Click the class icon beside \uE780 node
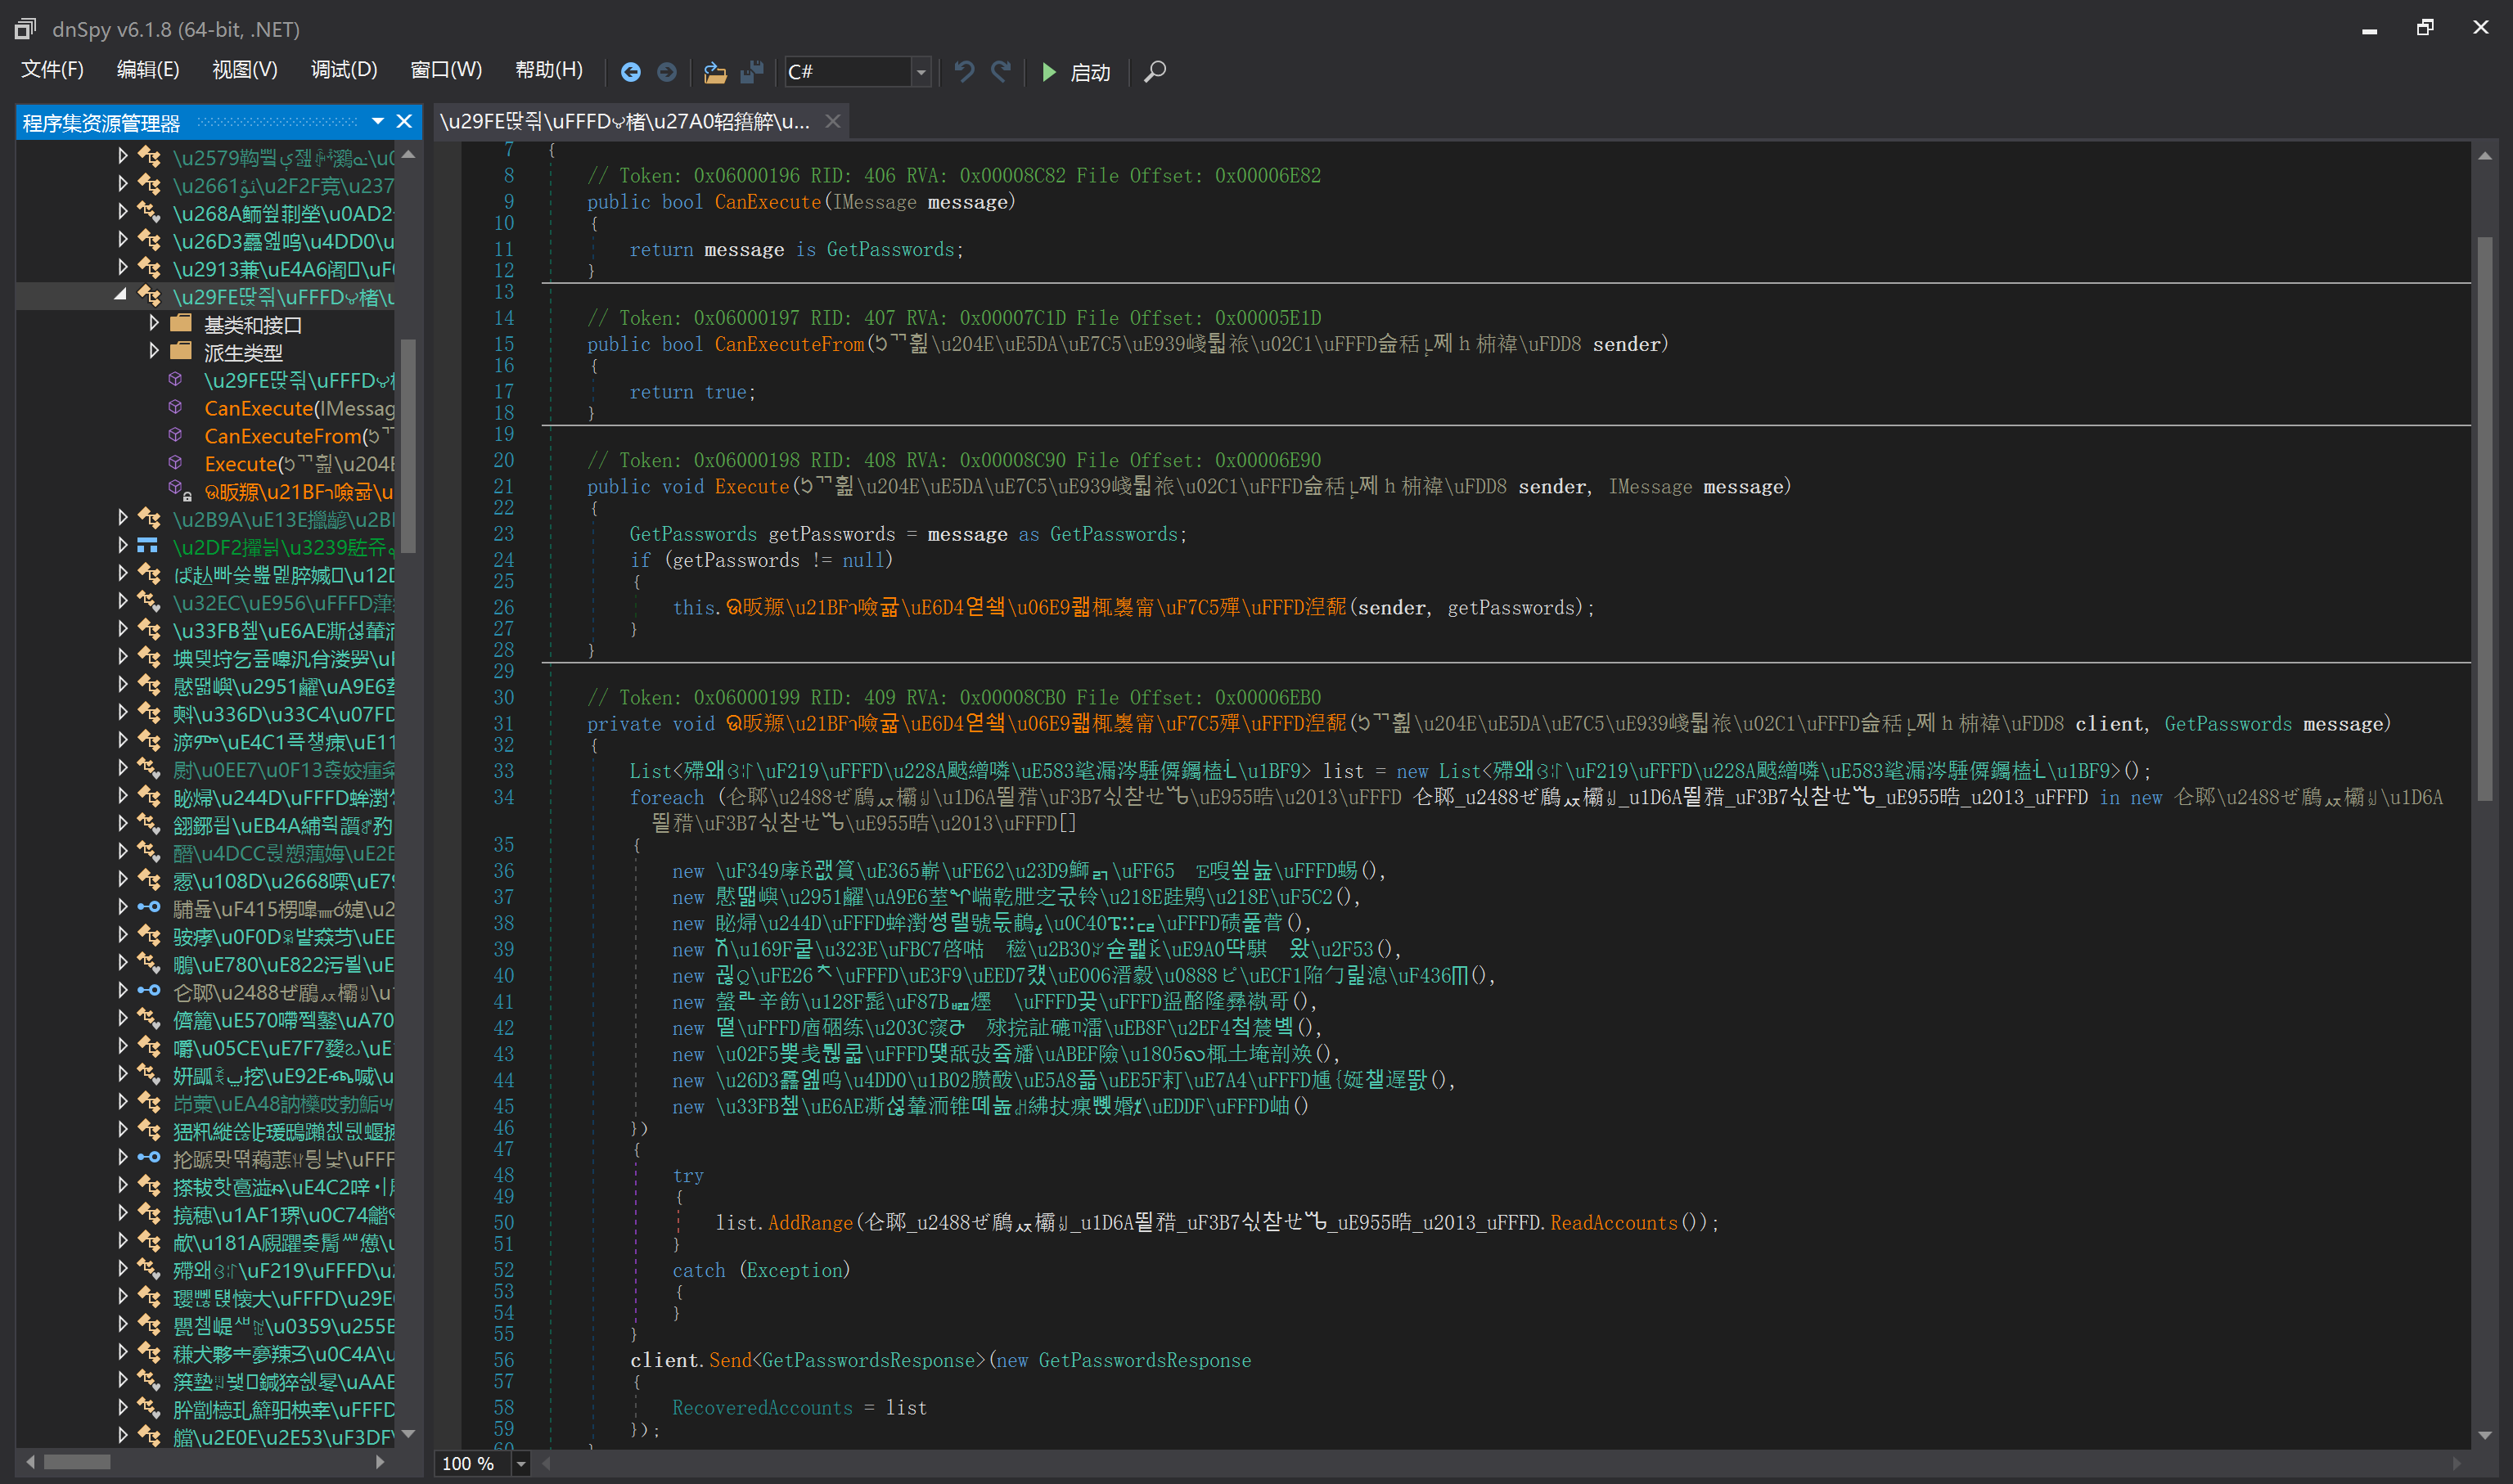This screenshot has height=1484, width=2513. pos(149,964)
